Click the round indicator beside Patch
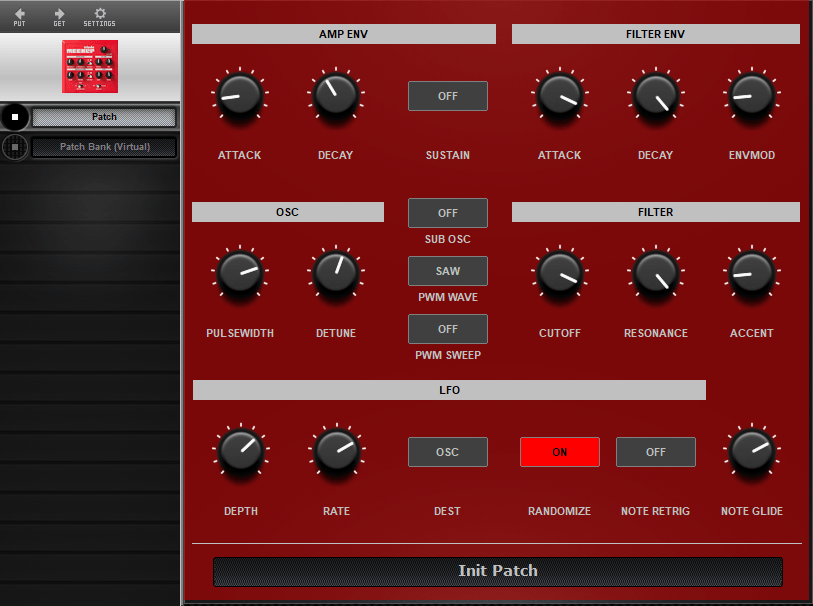 click(x=13, y=117)
